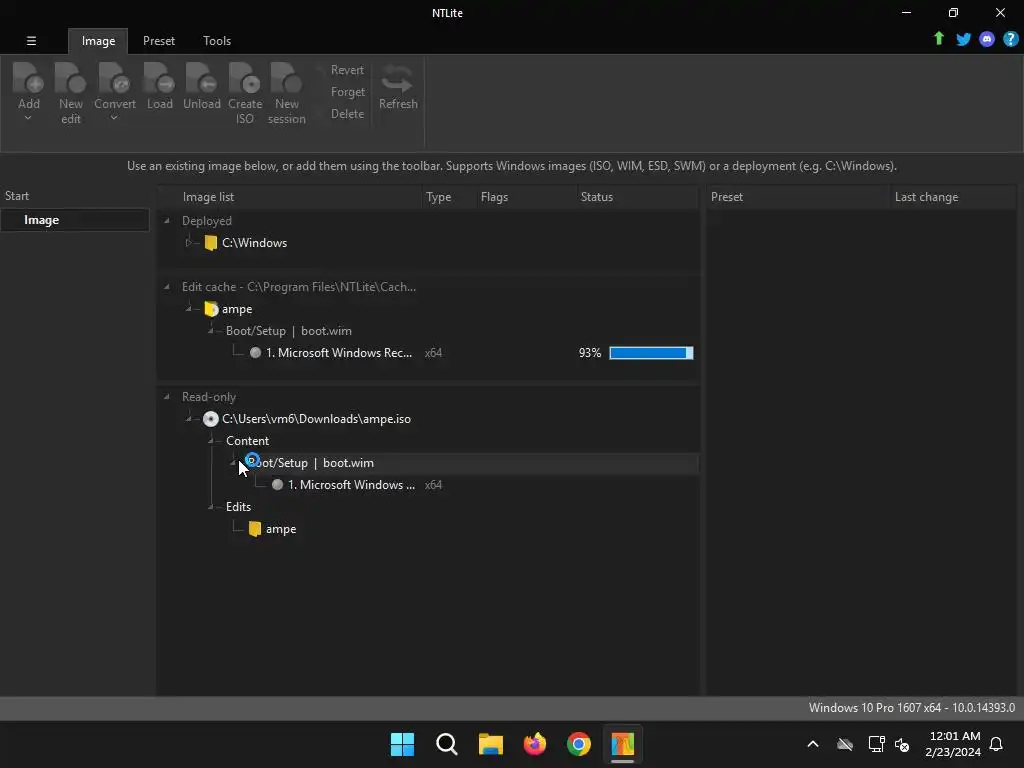Switch to the Tools tab
The image size is (1024, 768).
pos(217,41)
